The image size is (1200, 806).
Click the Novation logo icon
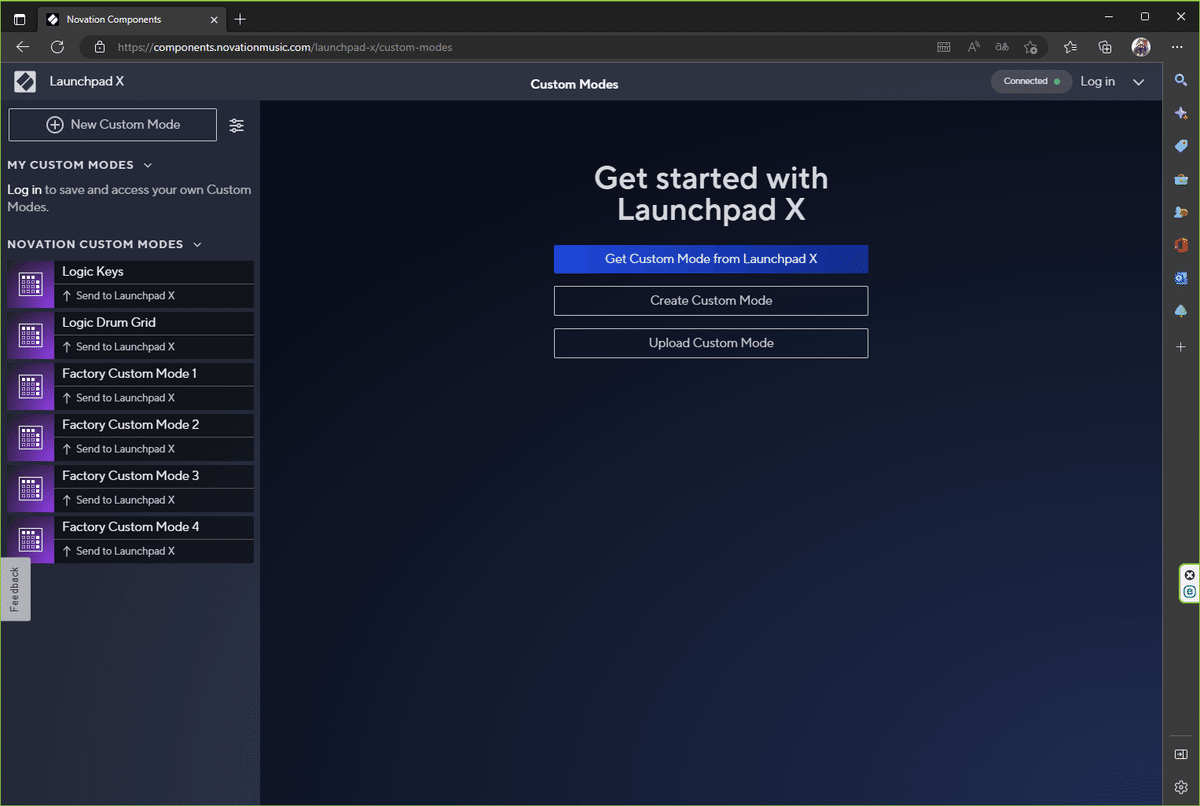[x=25, y=82]
